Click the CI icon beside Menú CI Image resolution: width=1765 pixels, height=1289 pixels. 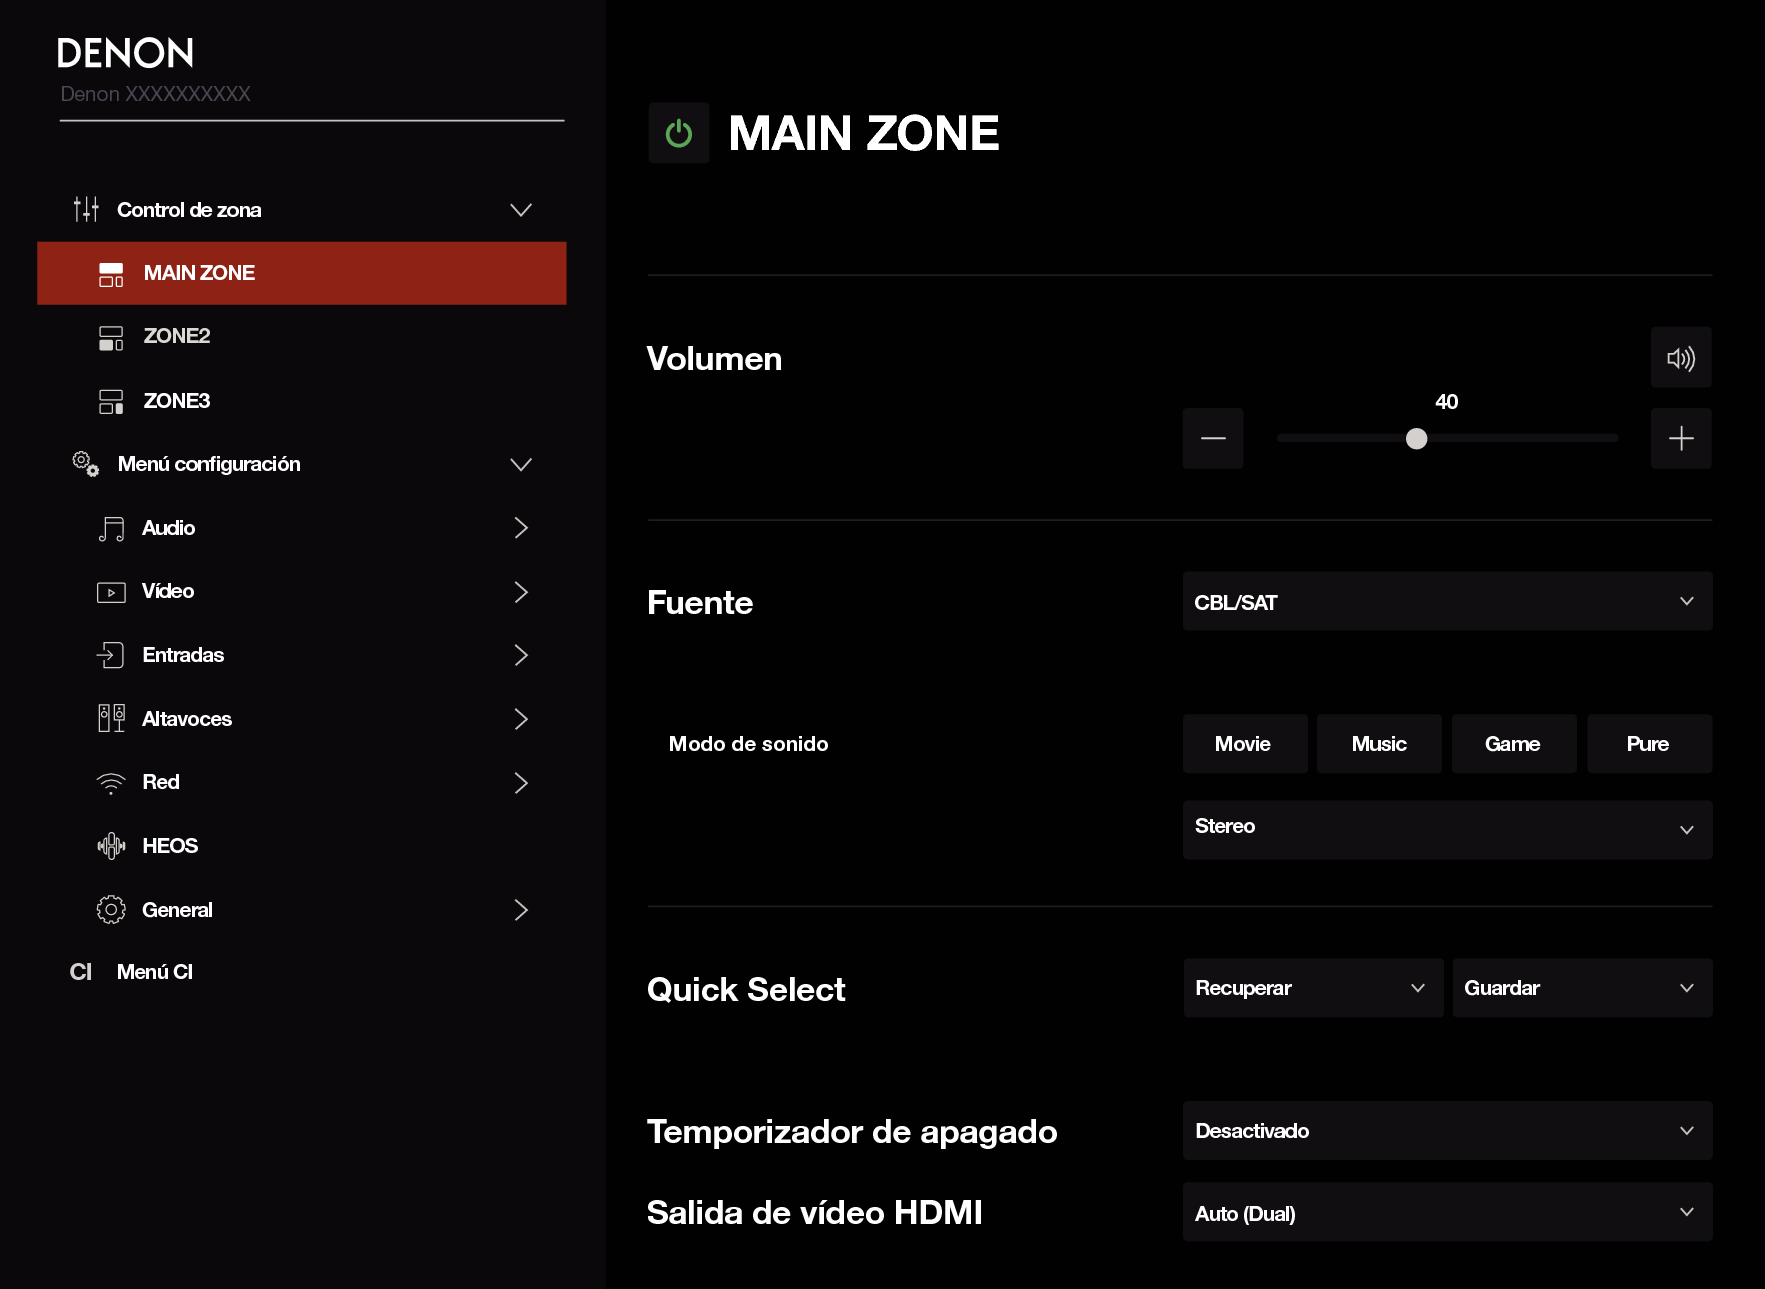click(81, 972)
